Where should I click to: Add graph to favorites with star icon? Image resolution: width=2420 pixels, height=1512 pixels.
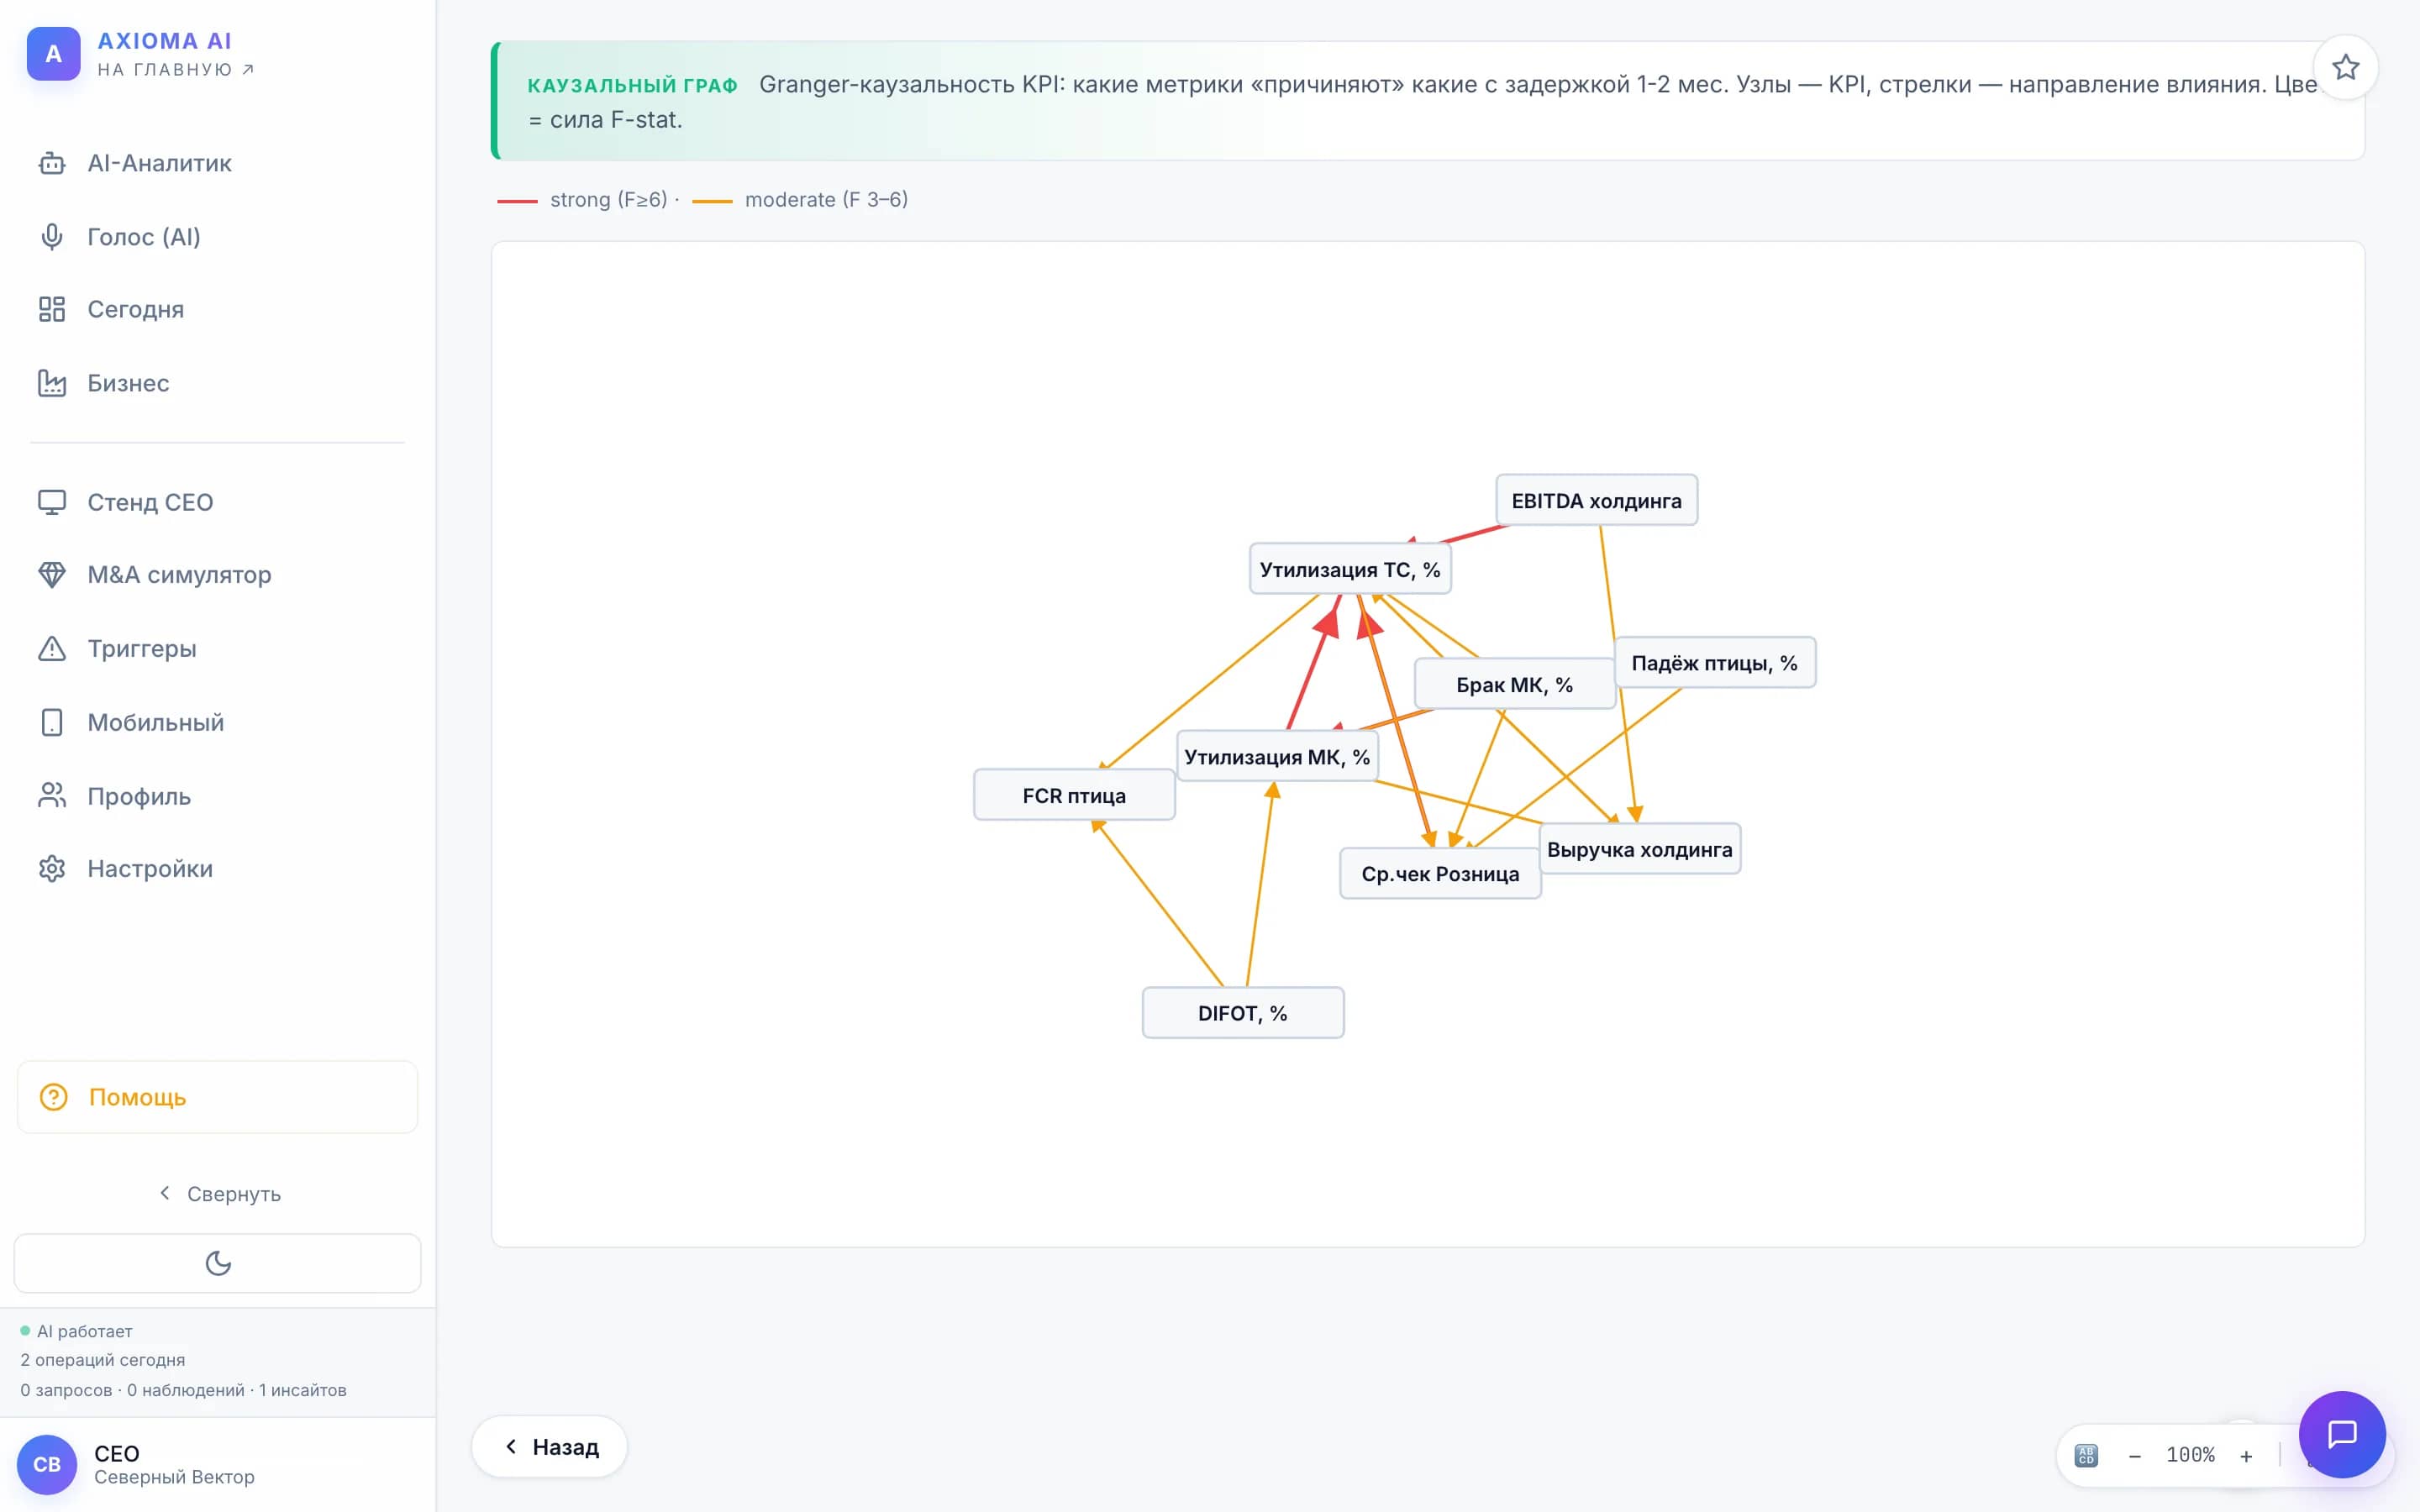point(2345,68)
